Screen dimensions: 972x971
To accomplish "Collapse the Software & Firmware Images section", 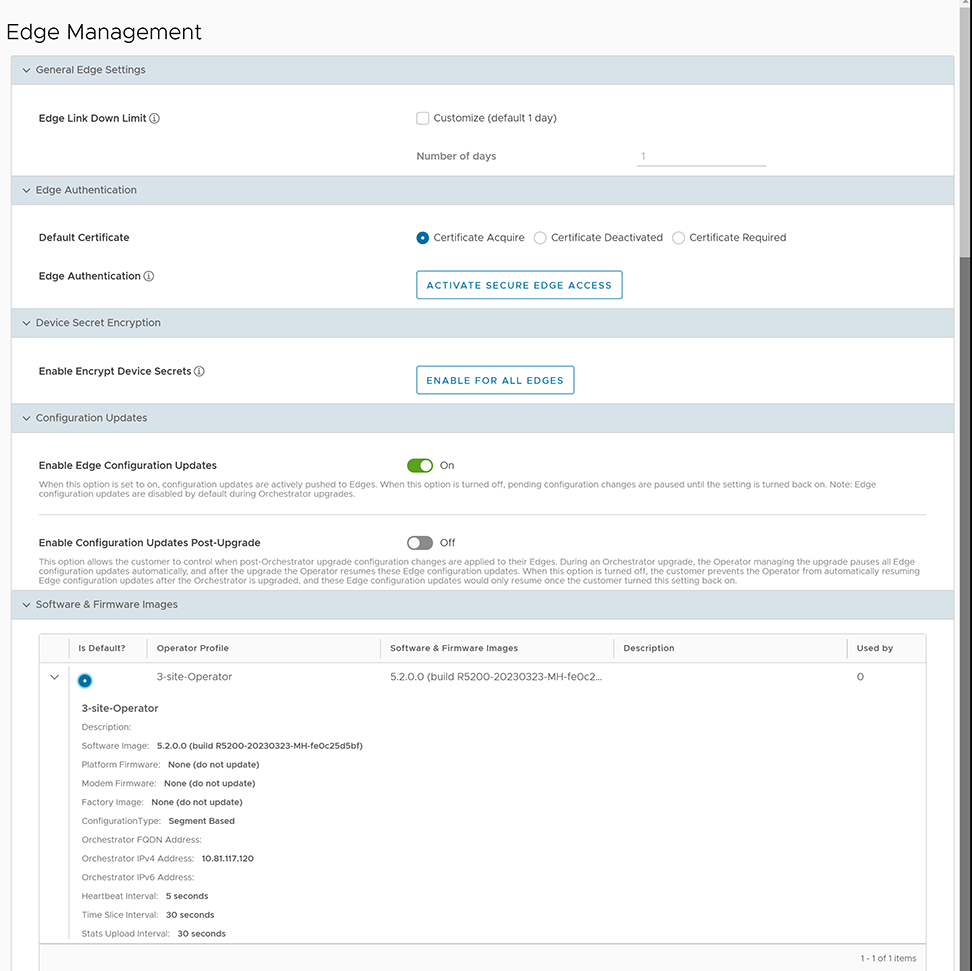I will (x=26, y=604).
